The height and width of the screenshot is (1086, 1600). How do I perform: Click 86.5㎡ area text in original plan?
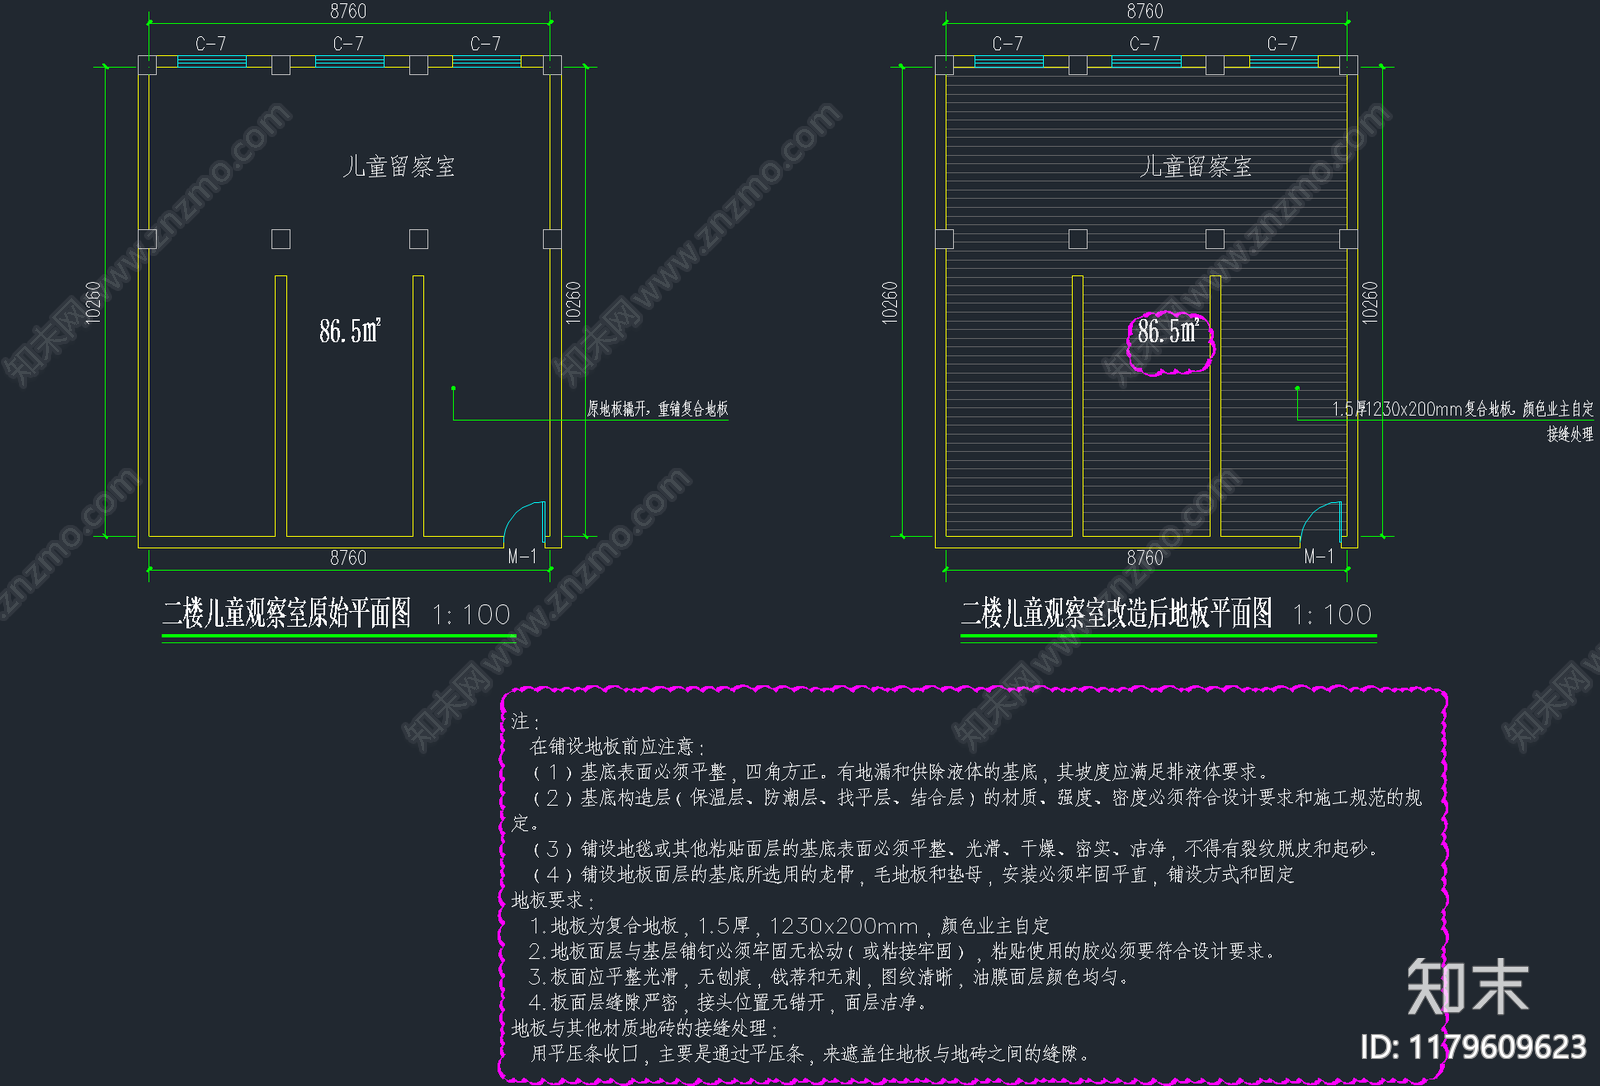350,331
